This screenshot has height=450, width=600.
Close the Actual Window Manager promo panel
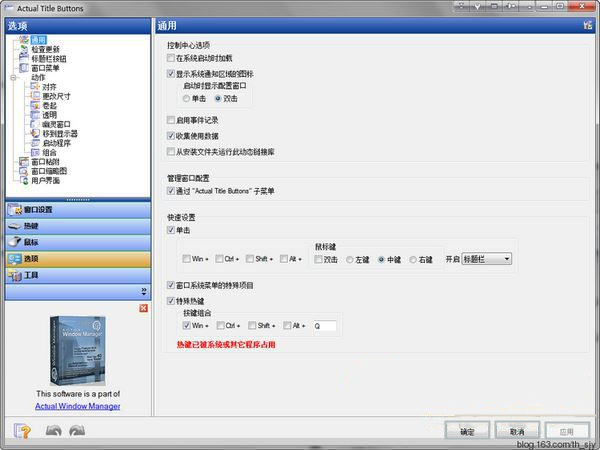pos(143,308)
